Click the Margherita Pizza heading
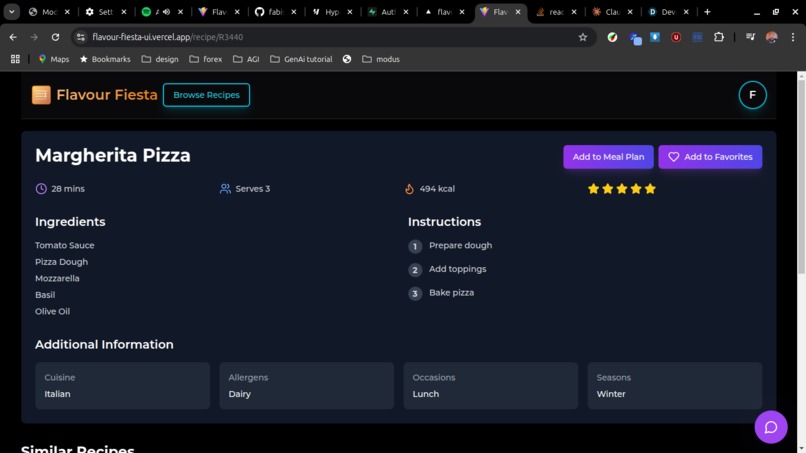The image size is (806, 453). point(113,155)
